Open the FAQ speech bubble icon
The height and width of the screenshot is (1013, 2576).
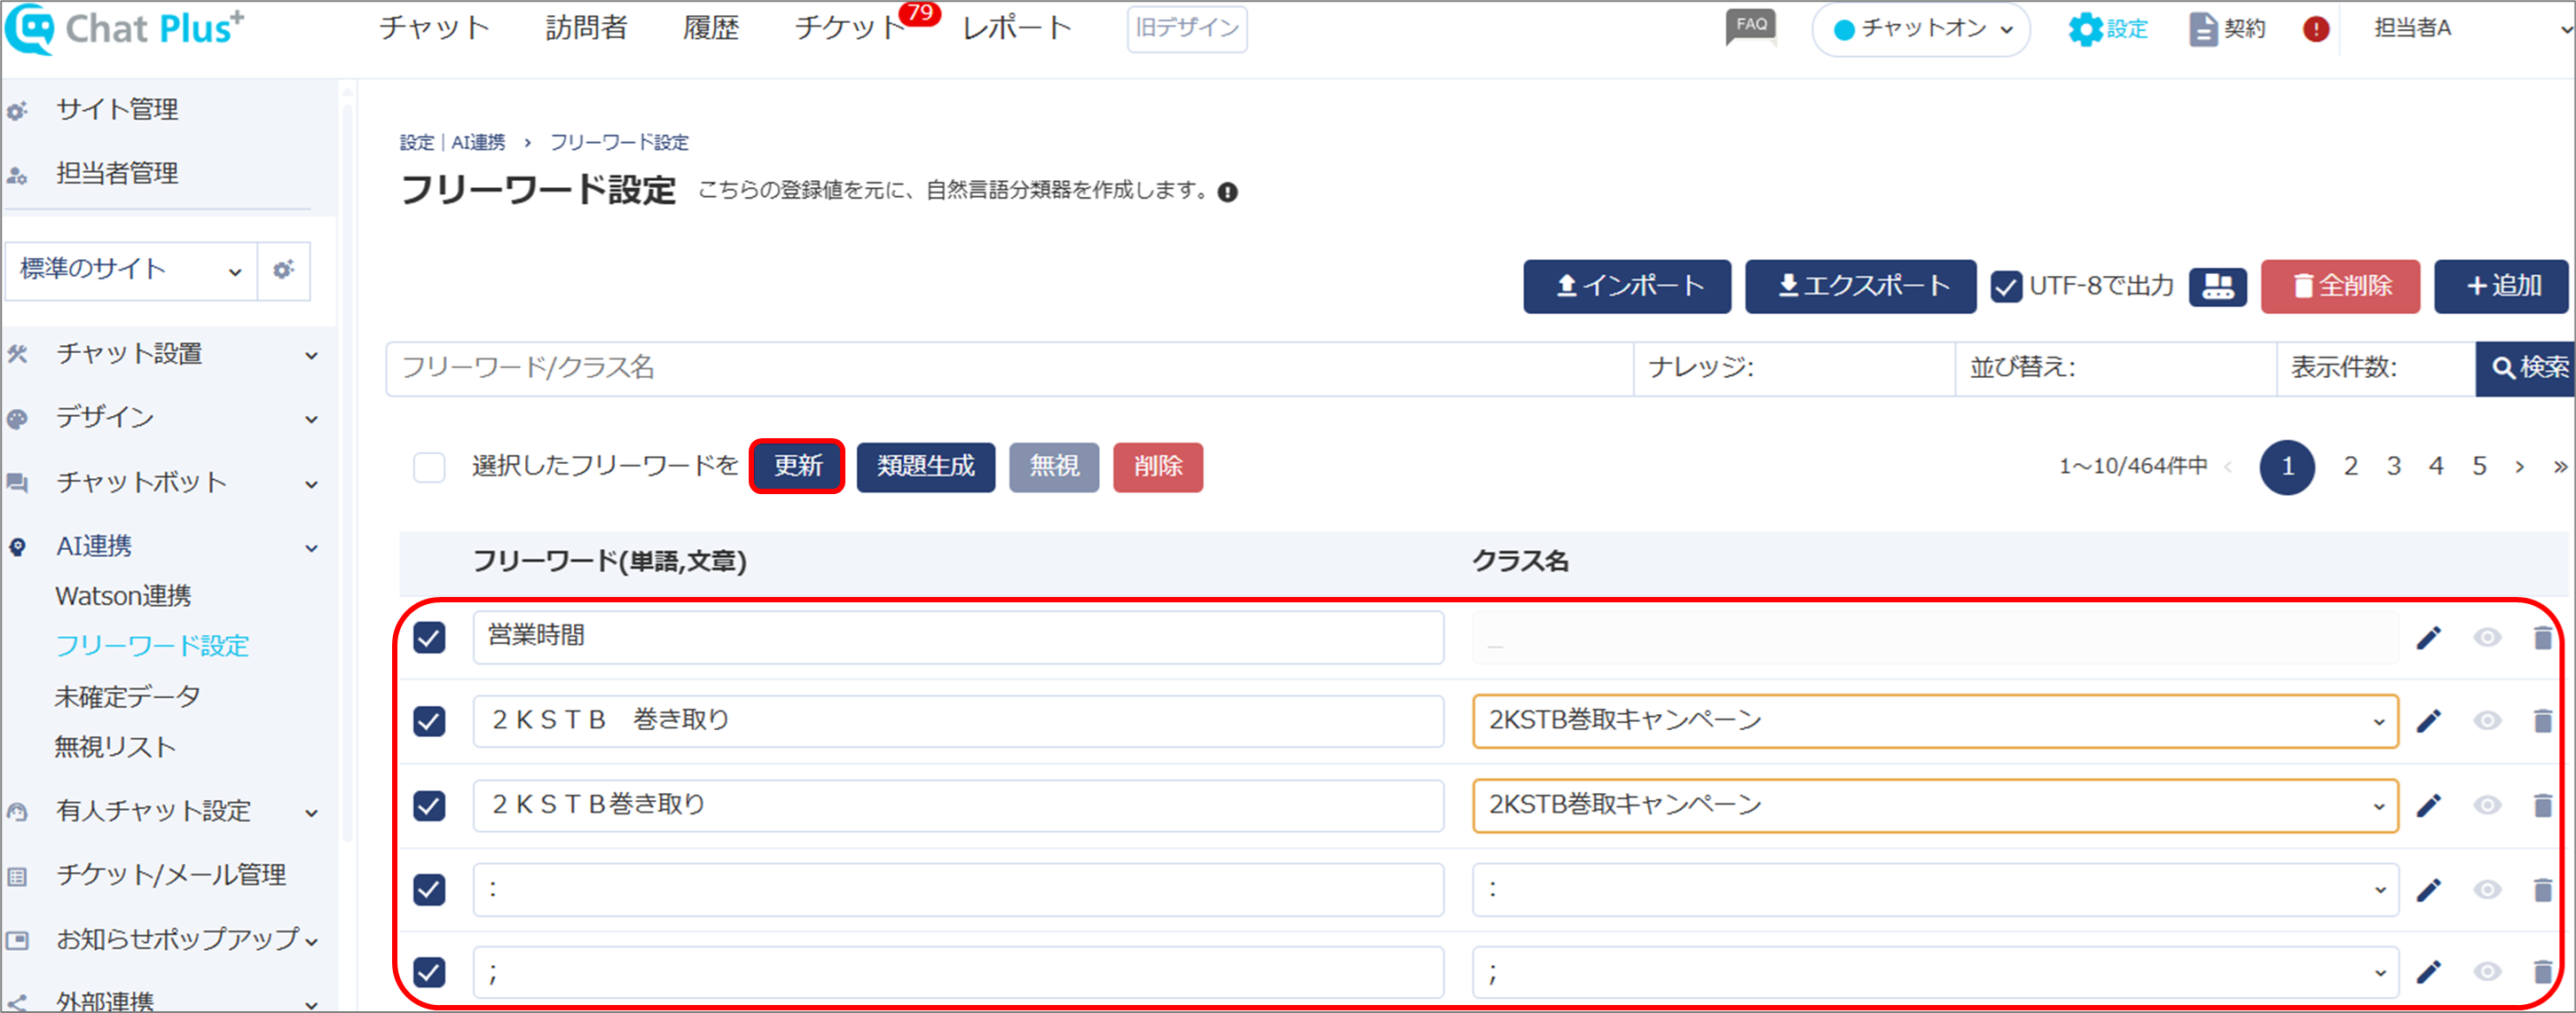pos(1751,27)
